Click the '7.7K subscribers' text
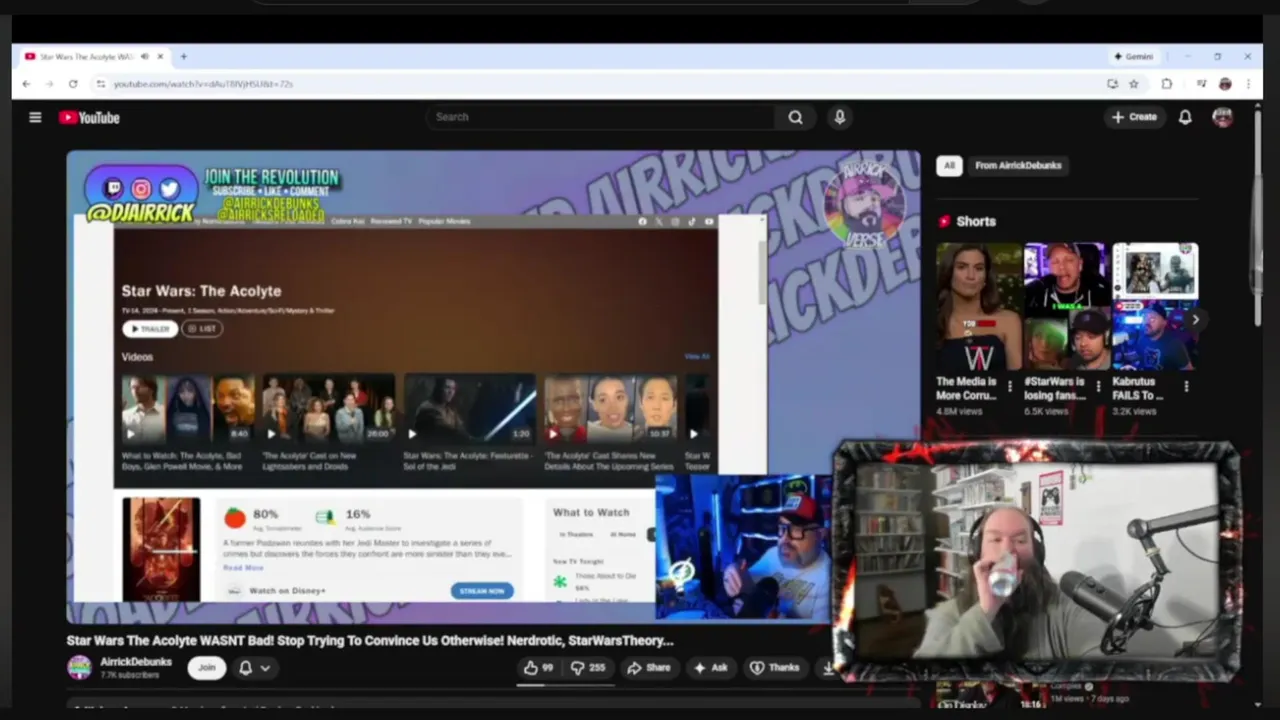 coord(129,676)
